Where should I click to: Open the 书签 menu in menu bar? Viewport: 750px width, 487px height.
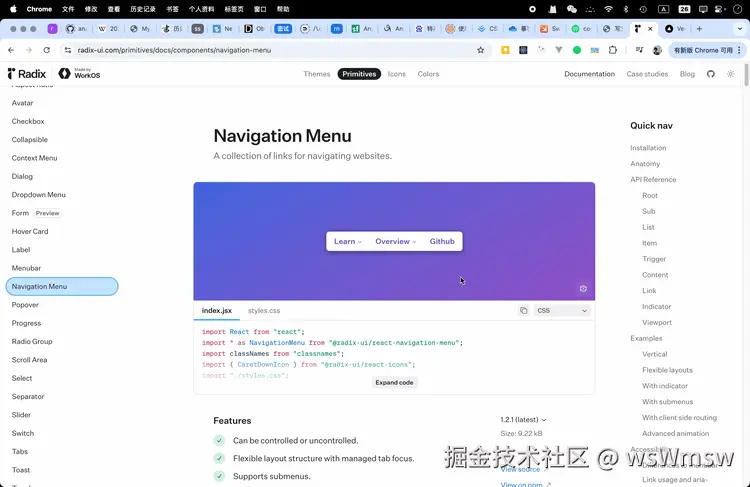pos(172,9)
